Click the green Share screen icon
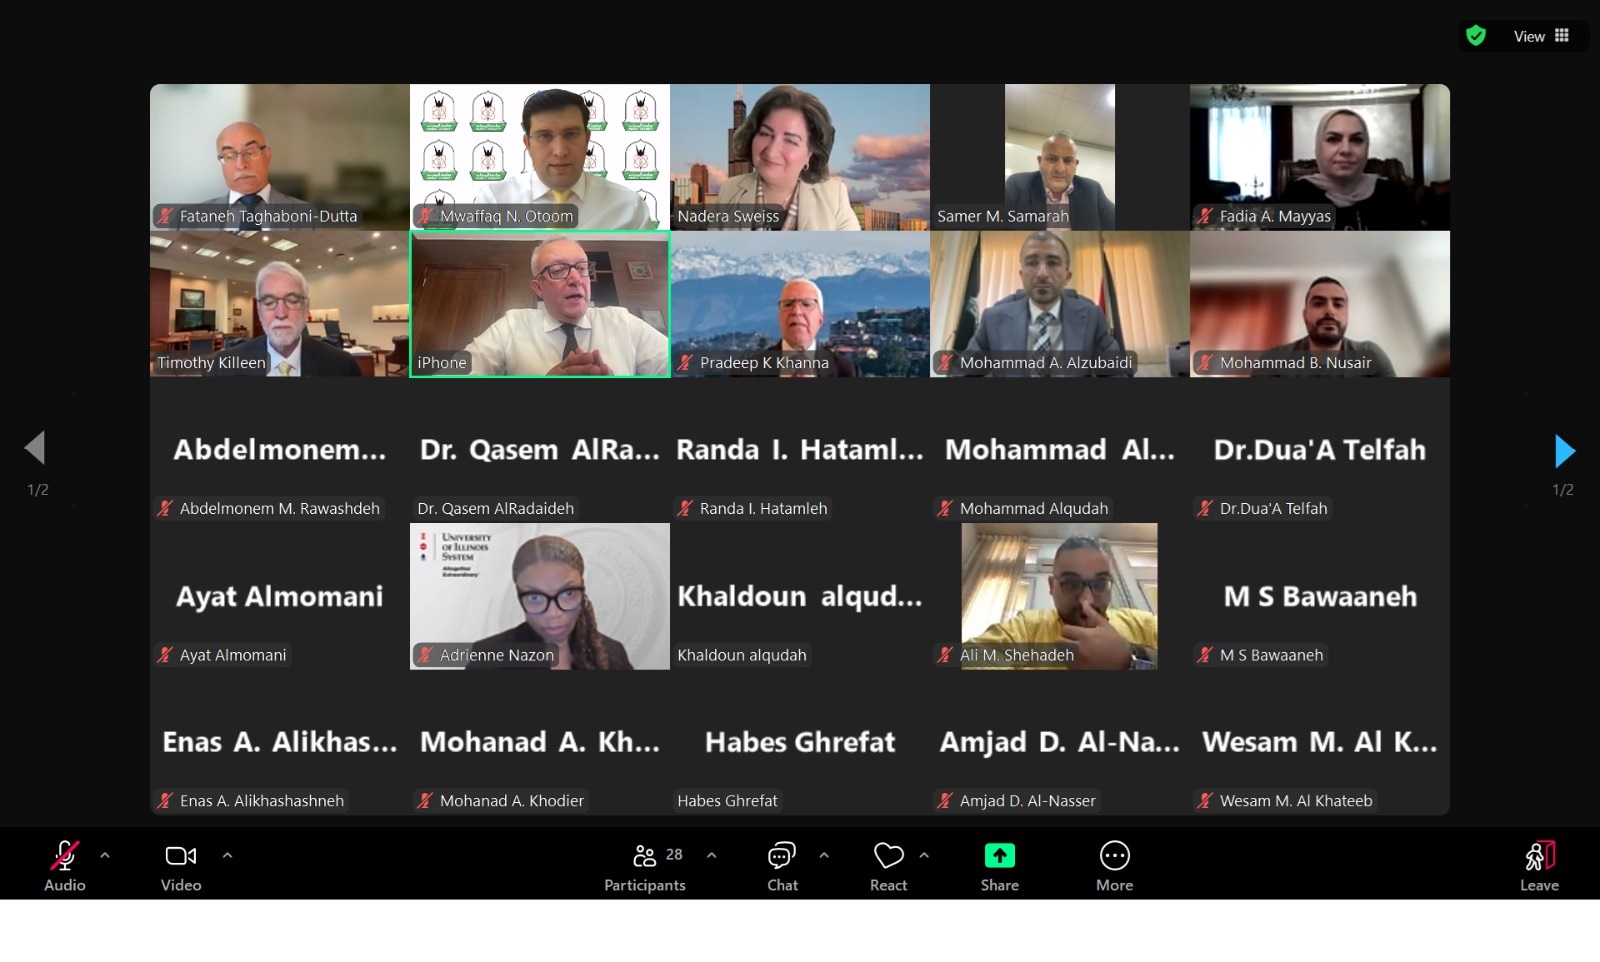 click(999, 856)
